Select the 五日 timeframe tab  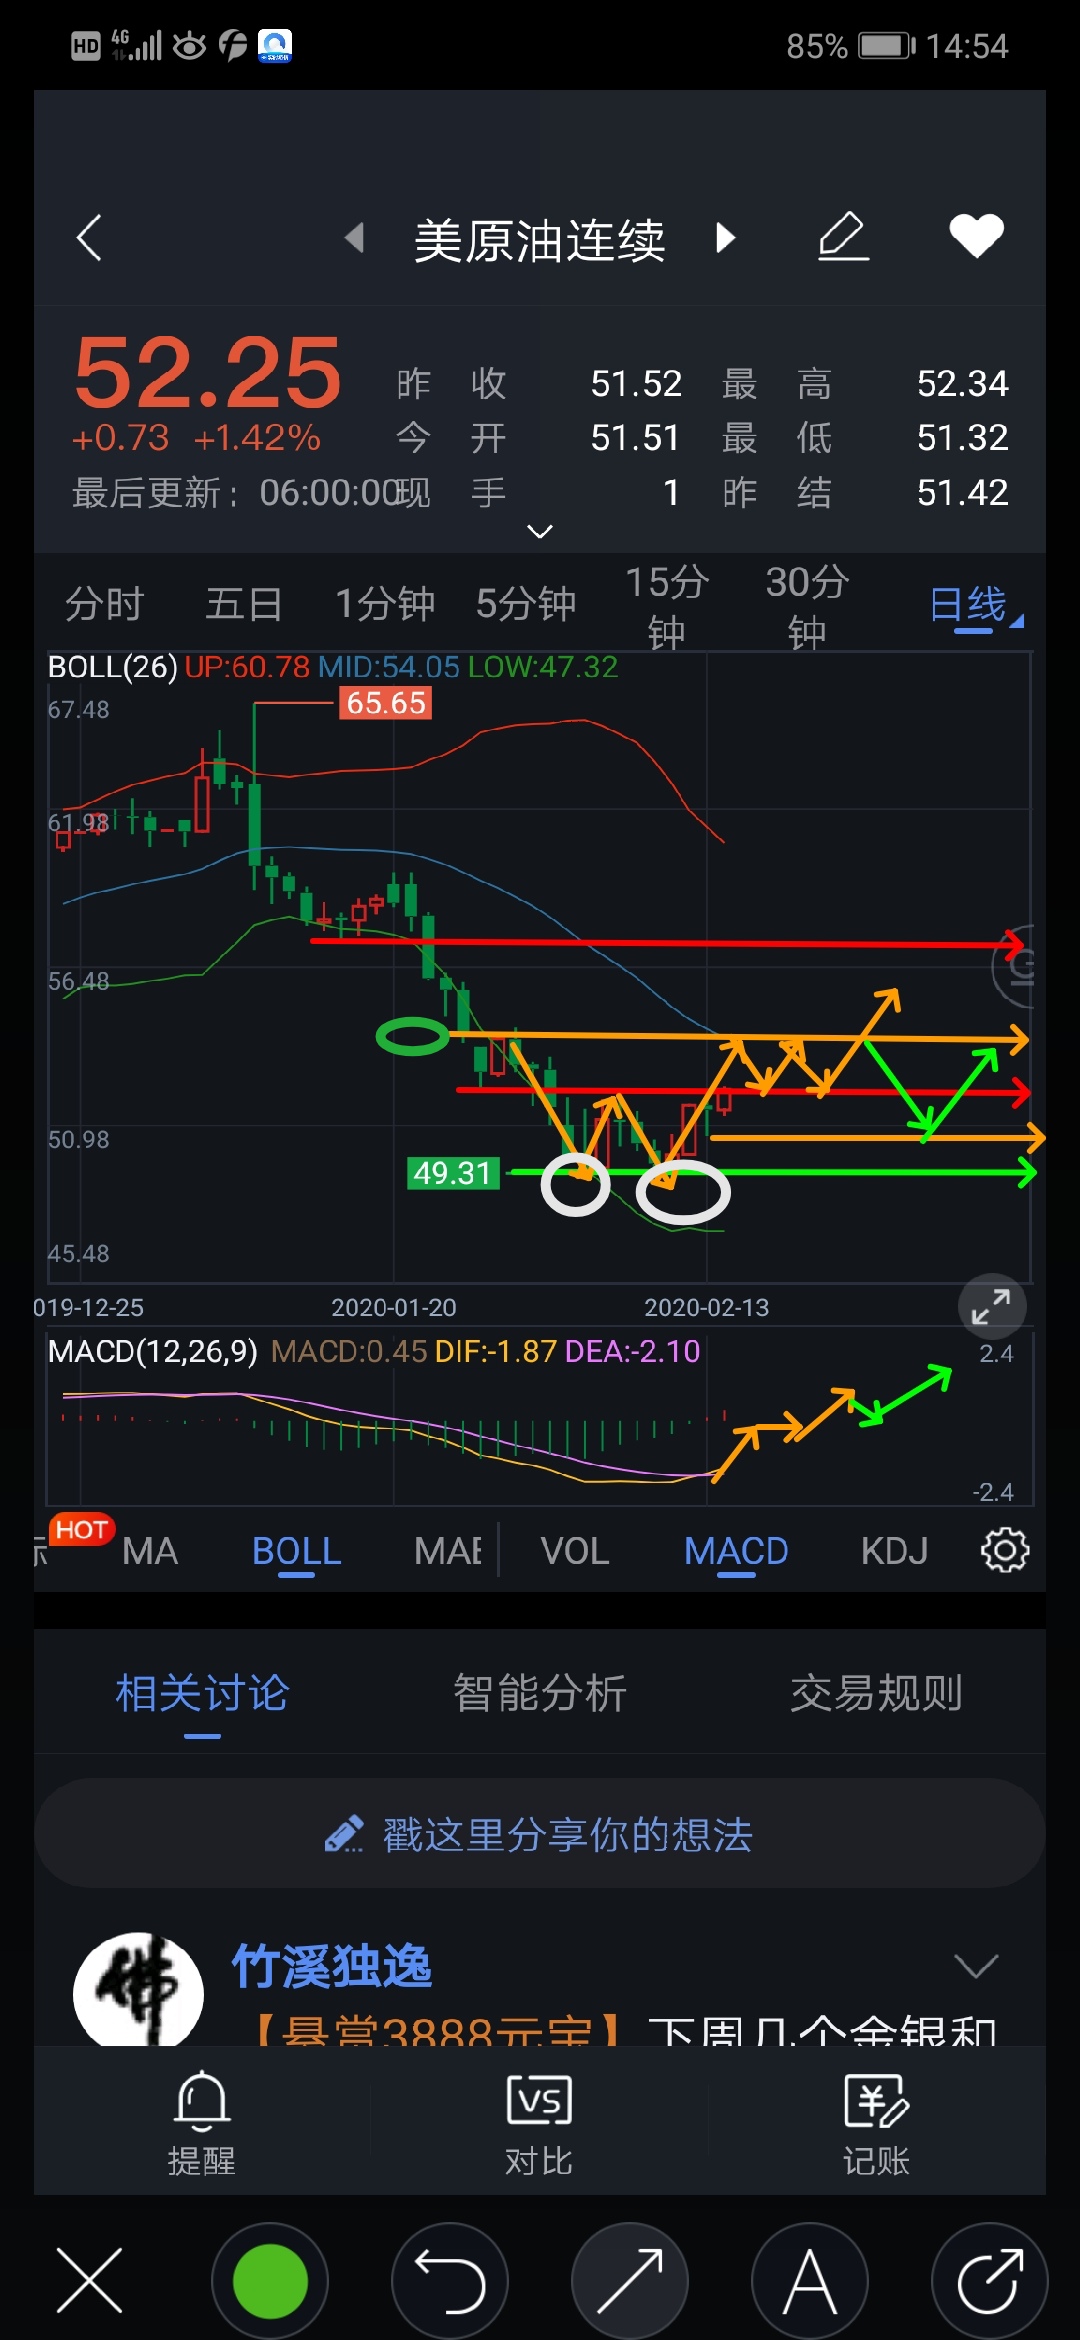point(244,604)
